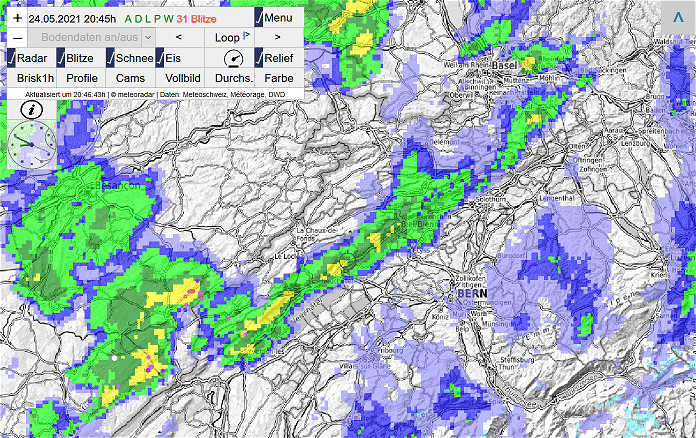Step back with the < button
Screen dimensions: 696x438
tap(179, 38)
